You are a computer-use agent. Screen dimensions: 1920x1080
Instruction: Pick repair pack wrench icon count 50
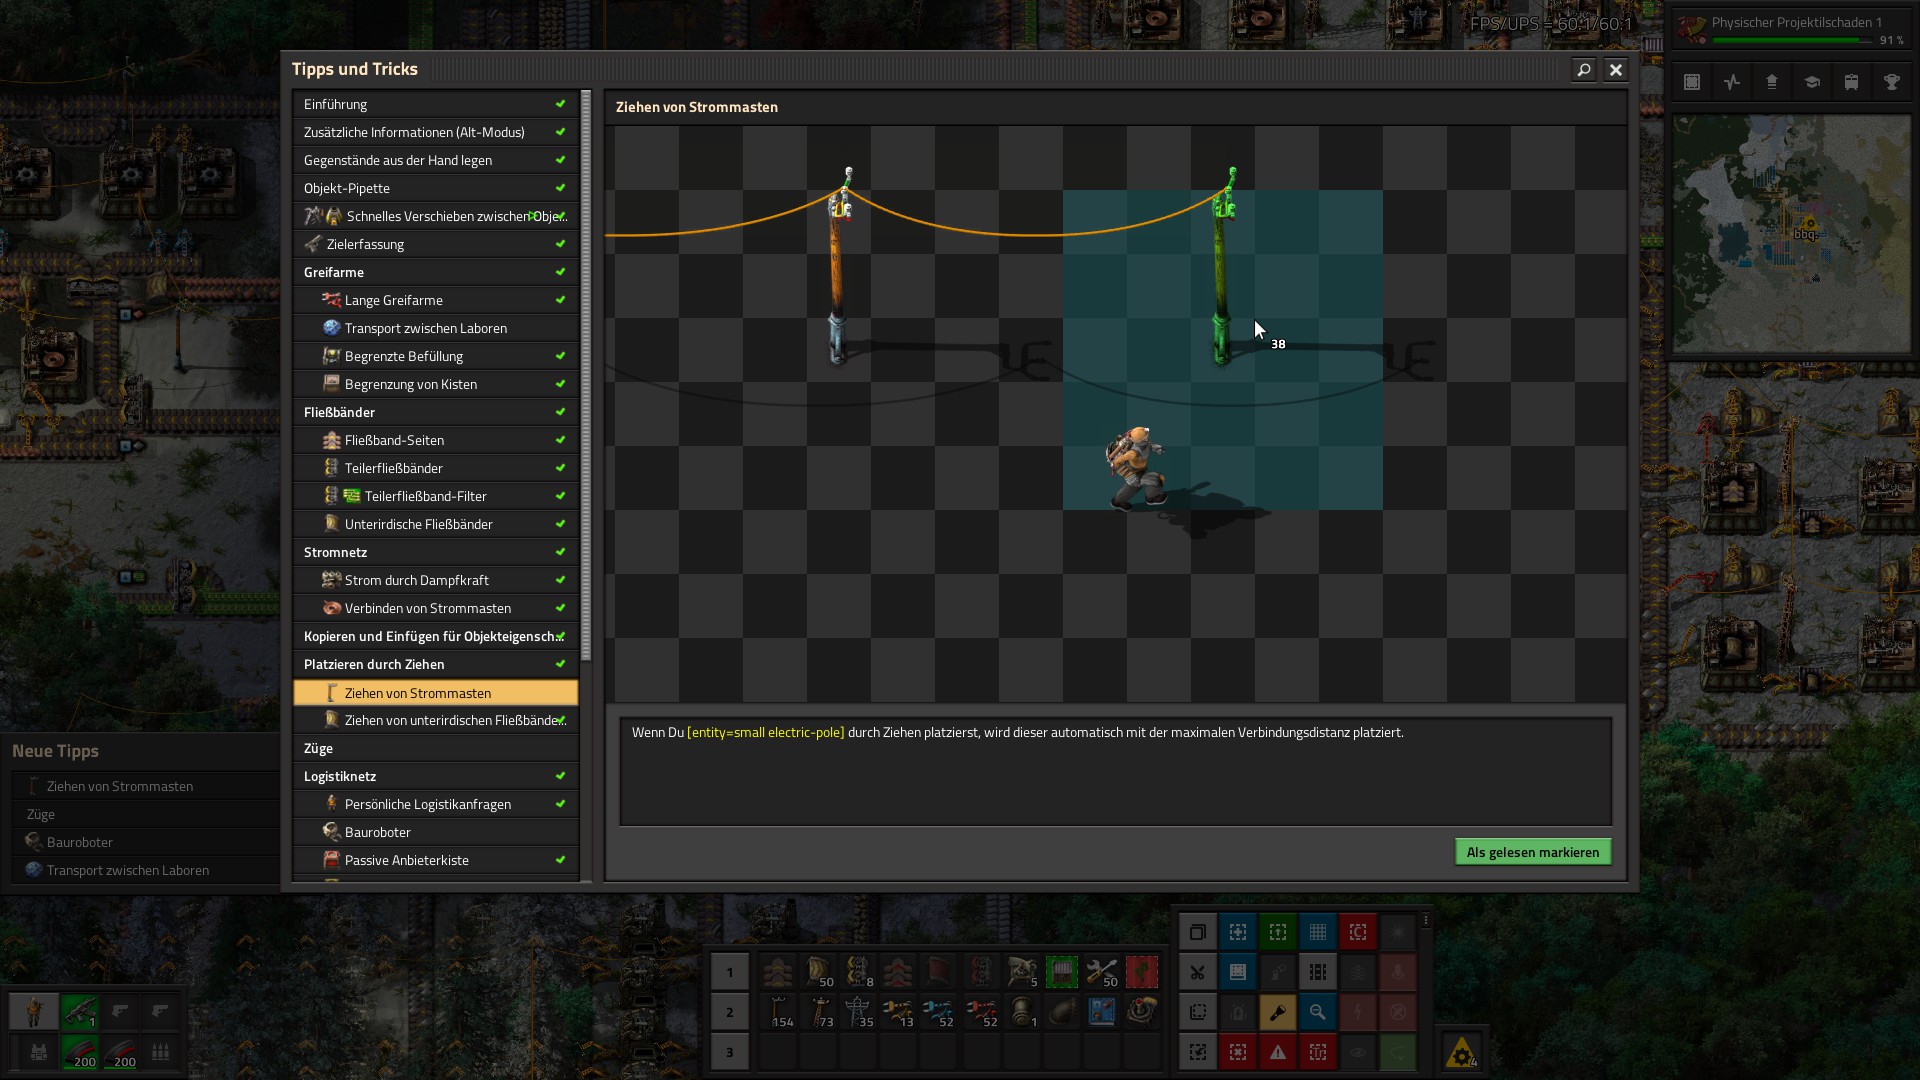tap(1102, 972)
